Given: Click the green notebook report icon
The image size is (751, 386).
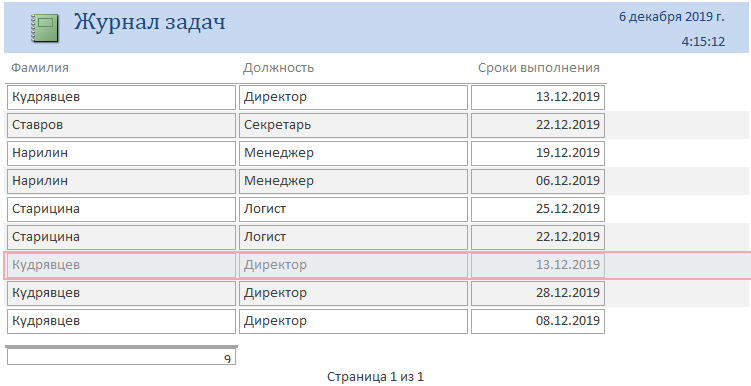Looking at the screenshot, I should (x=45, y=28).
